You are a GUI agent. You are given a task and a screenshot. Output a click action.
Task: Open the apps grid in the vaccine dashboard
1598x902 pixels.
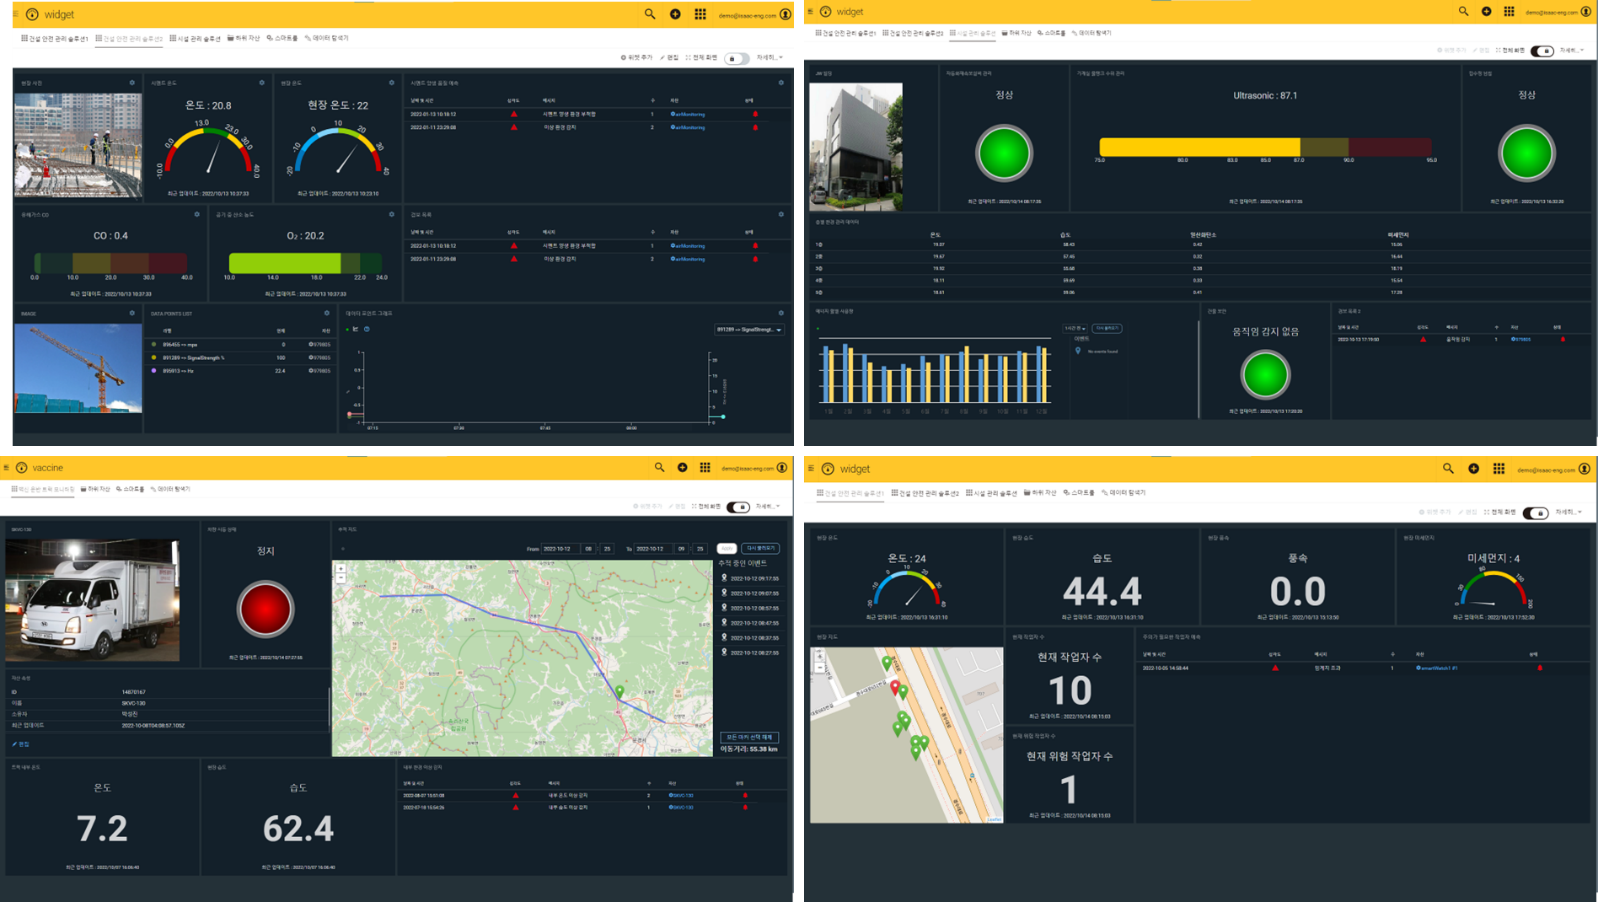click(x=705, y=467)
